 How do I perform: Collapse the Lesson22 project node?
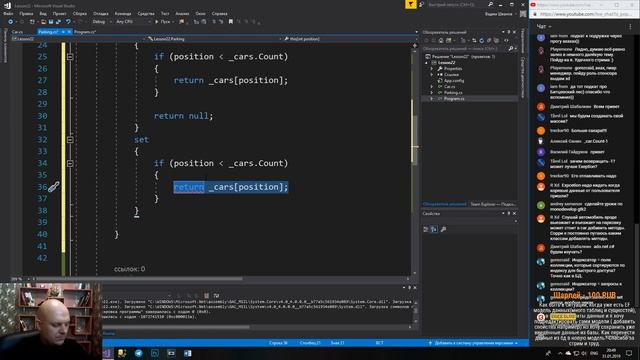pos(427,63)
